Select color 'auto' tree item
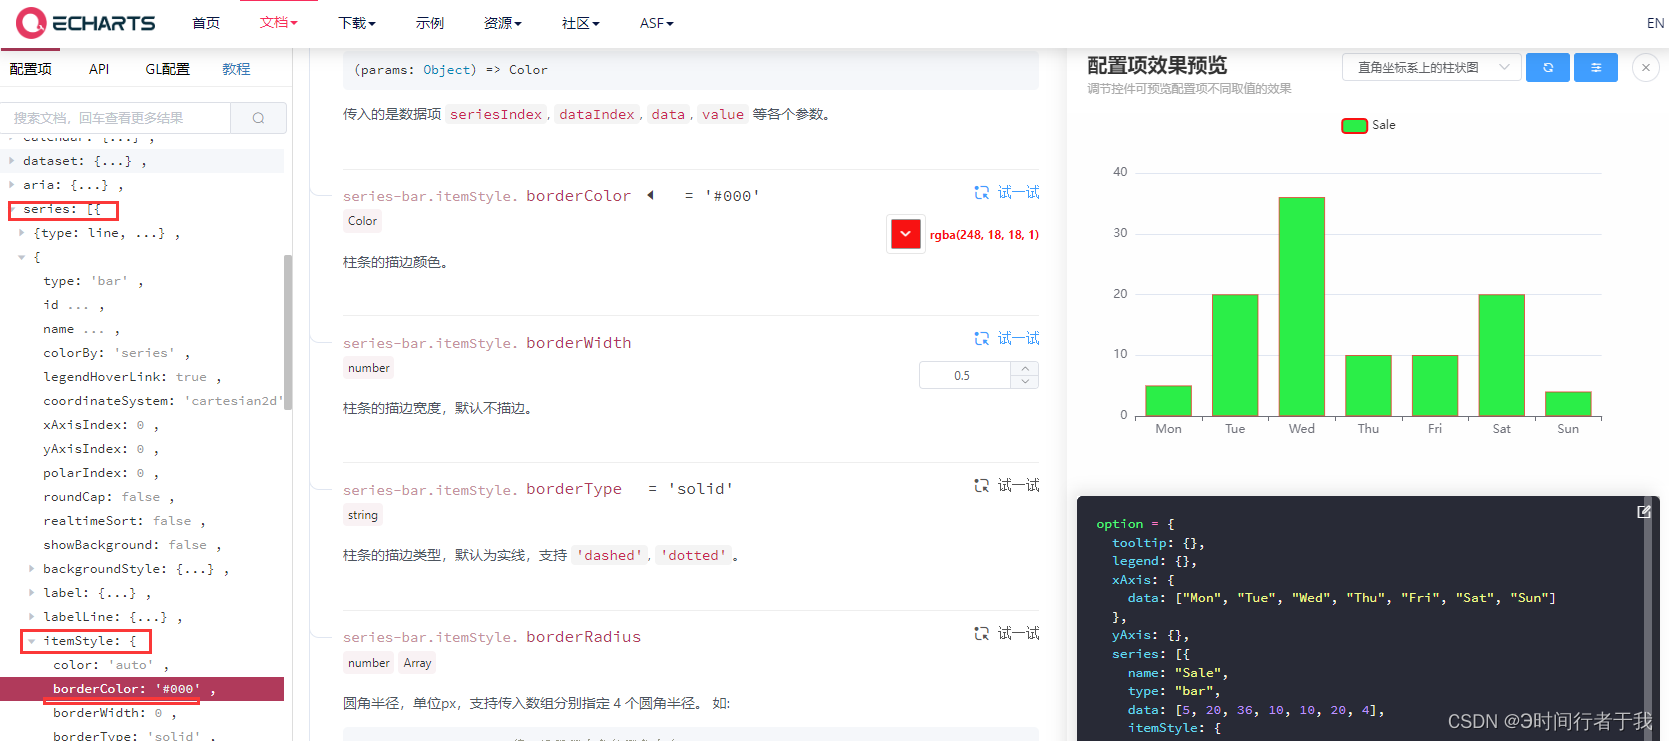This screenshot has height=741, width=1669. tap(110, 665)
